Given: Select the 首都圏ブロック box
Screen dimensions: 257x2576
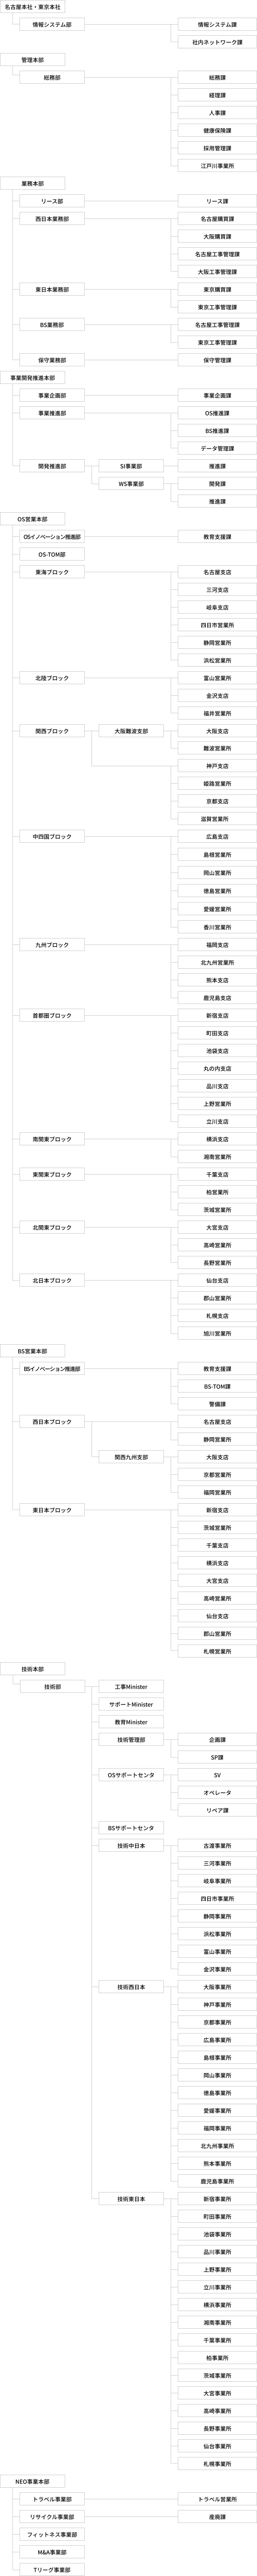Looking at the screenshot, I should [52, 1015].
